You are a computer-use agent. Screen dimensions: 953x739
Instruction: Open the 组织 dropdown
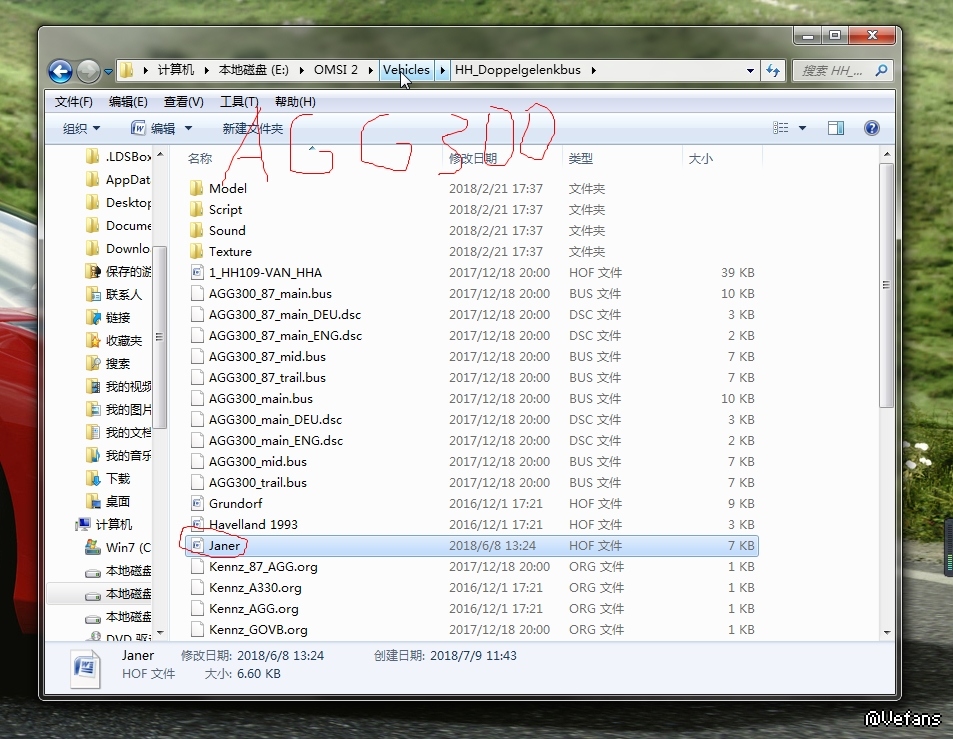click(x=81, y=128)
